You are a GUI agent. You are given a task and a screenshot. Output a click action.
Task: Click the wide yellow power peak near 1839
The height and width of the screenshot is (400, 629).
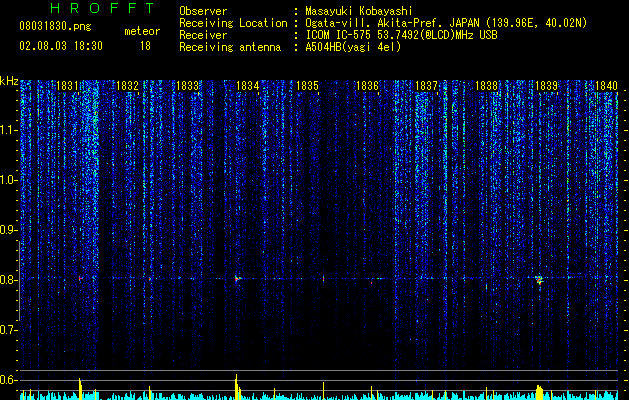[x=540, y=392]
